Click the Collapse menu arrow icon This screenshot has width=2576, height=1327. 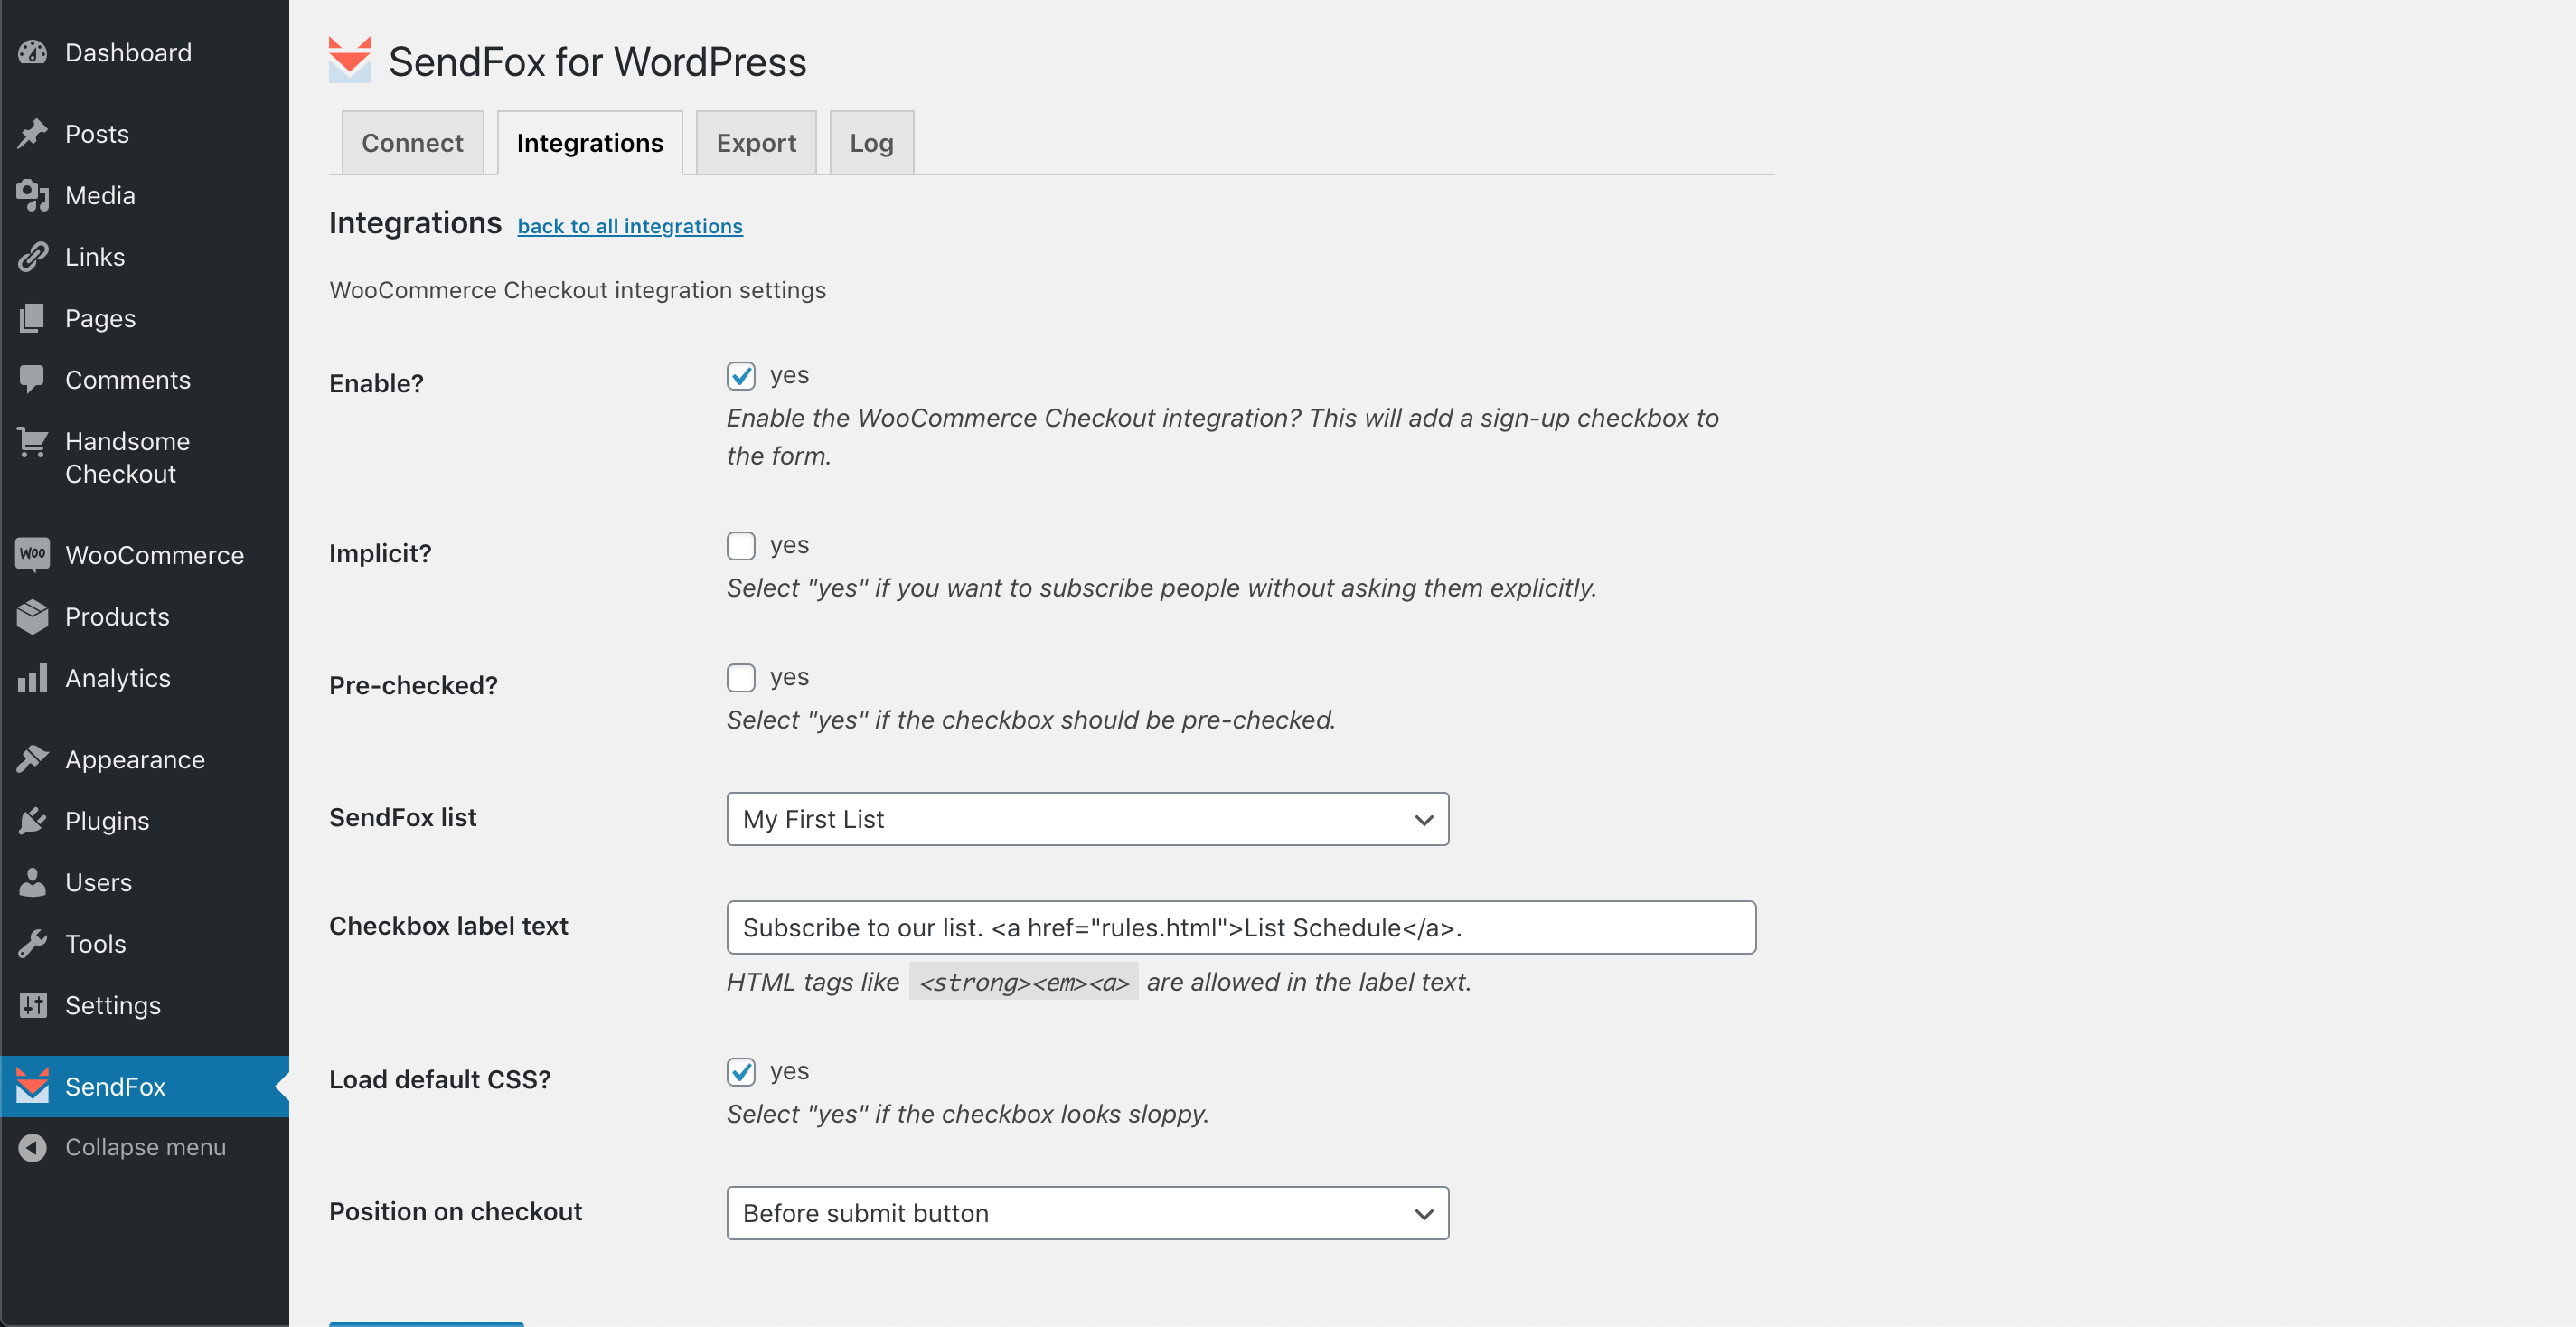click(33, 1148)
